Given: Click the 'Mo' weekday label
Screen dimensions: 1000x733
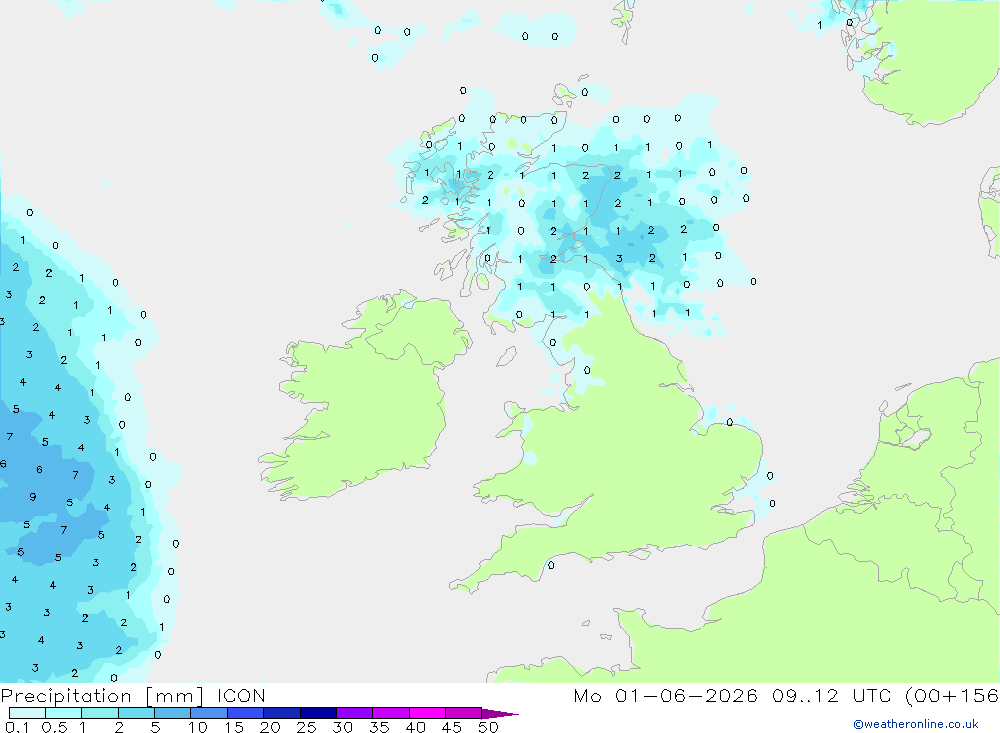Looking at the screenshot, I should tap(587, 695).
